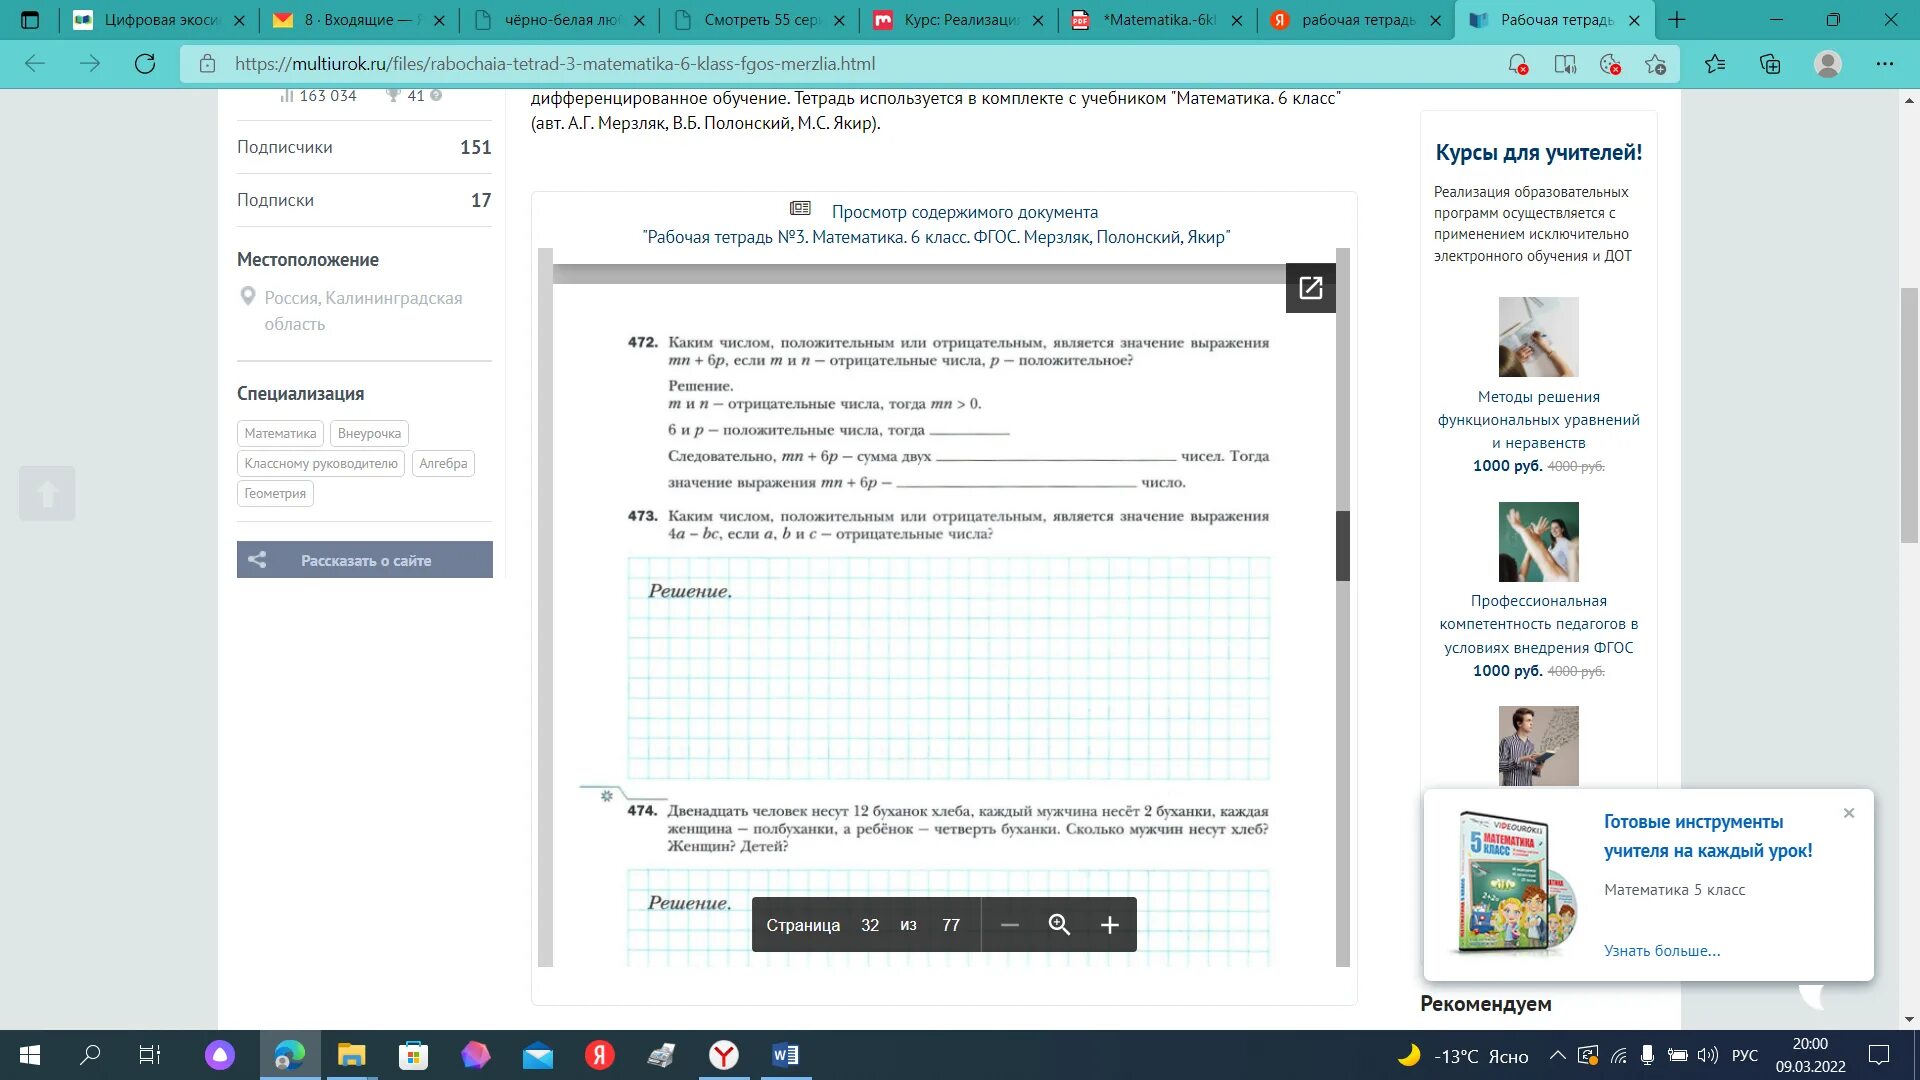1920x1080 pixels.
Task: Refresh the browser page
Action: point(145,64)
